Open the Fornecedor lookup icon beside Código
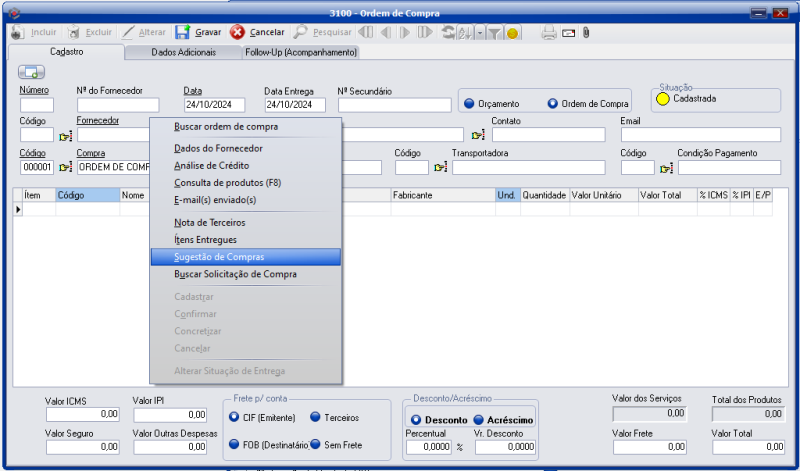Viewport: 800px width, 471px height. 66,136
